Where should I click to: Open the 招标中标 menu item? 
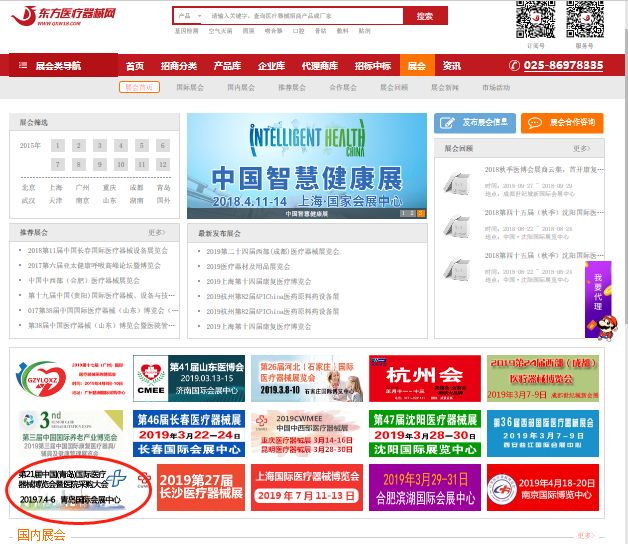point(373,66)
